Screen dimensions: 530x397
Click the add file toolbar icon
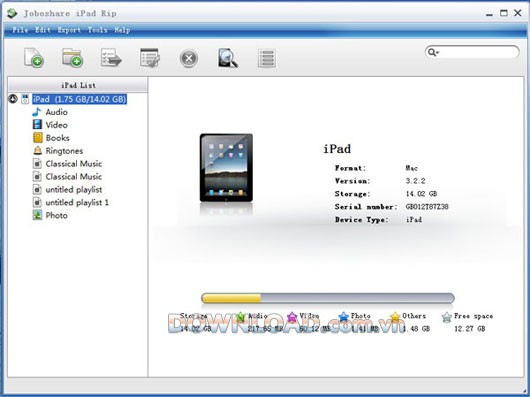click(x=33, y=58)
